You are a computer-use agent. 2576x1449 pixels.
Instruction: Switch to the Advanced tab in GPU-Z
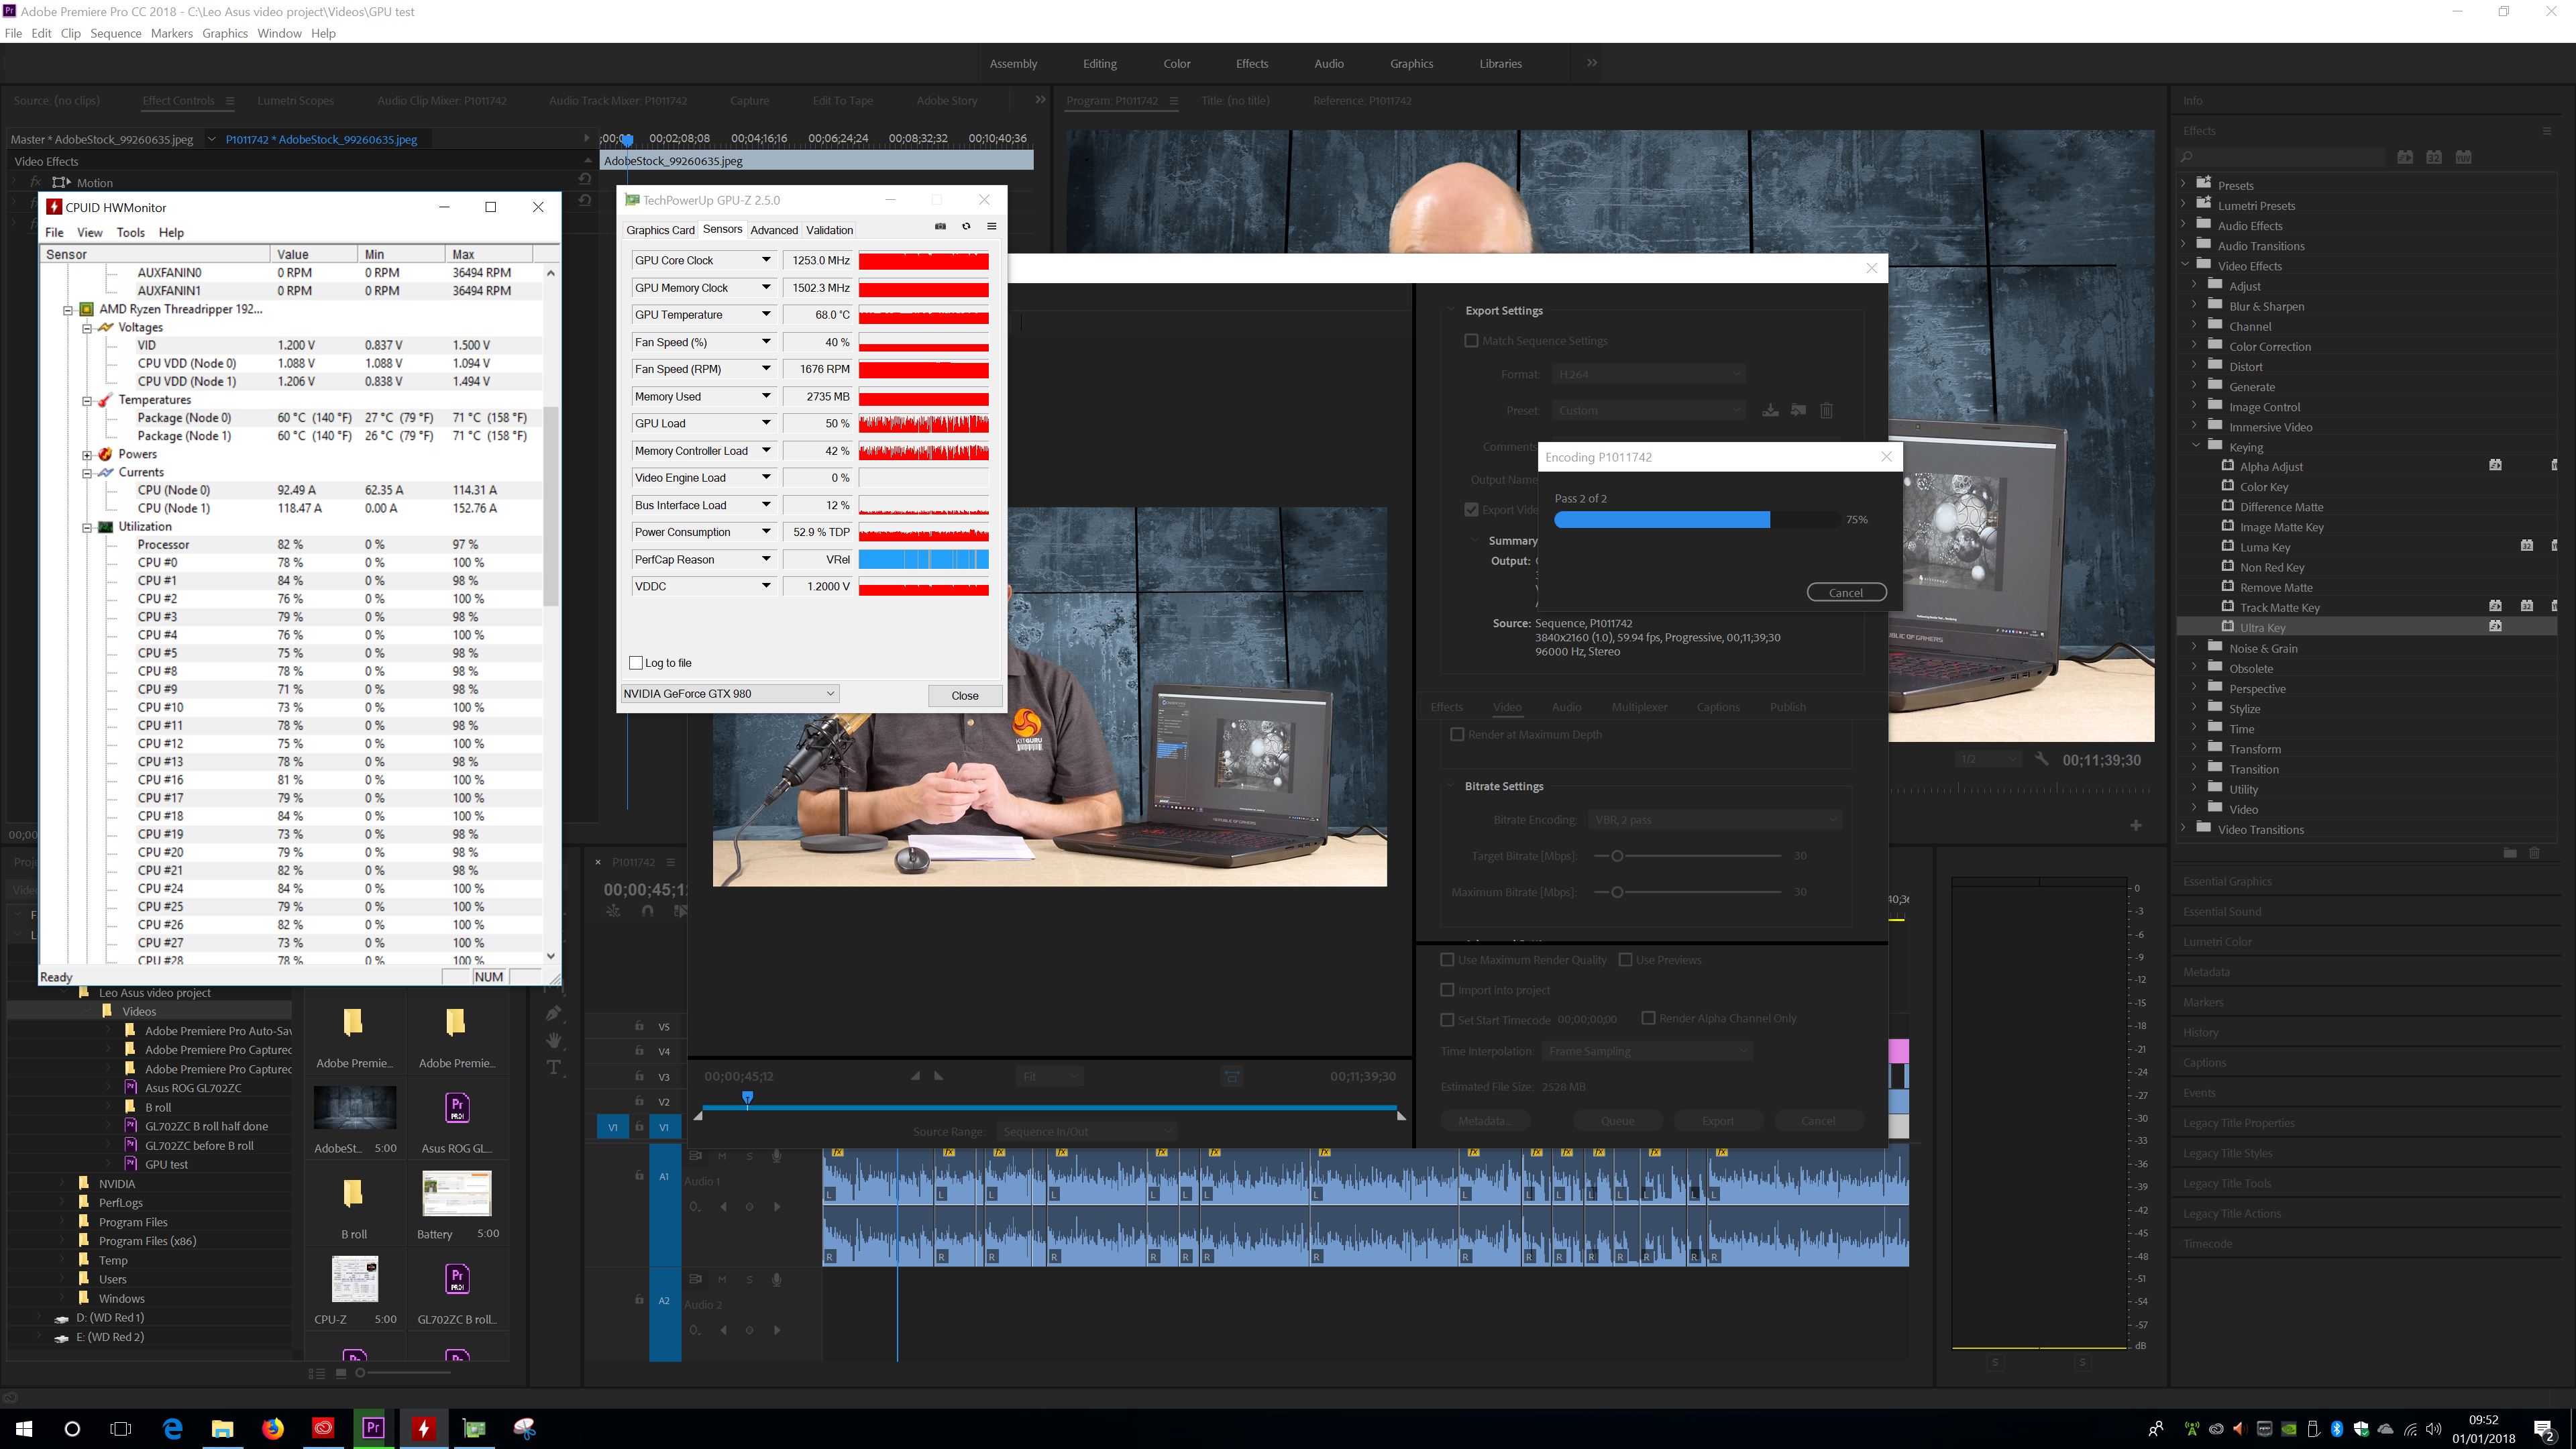pos(774,230)
